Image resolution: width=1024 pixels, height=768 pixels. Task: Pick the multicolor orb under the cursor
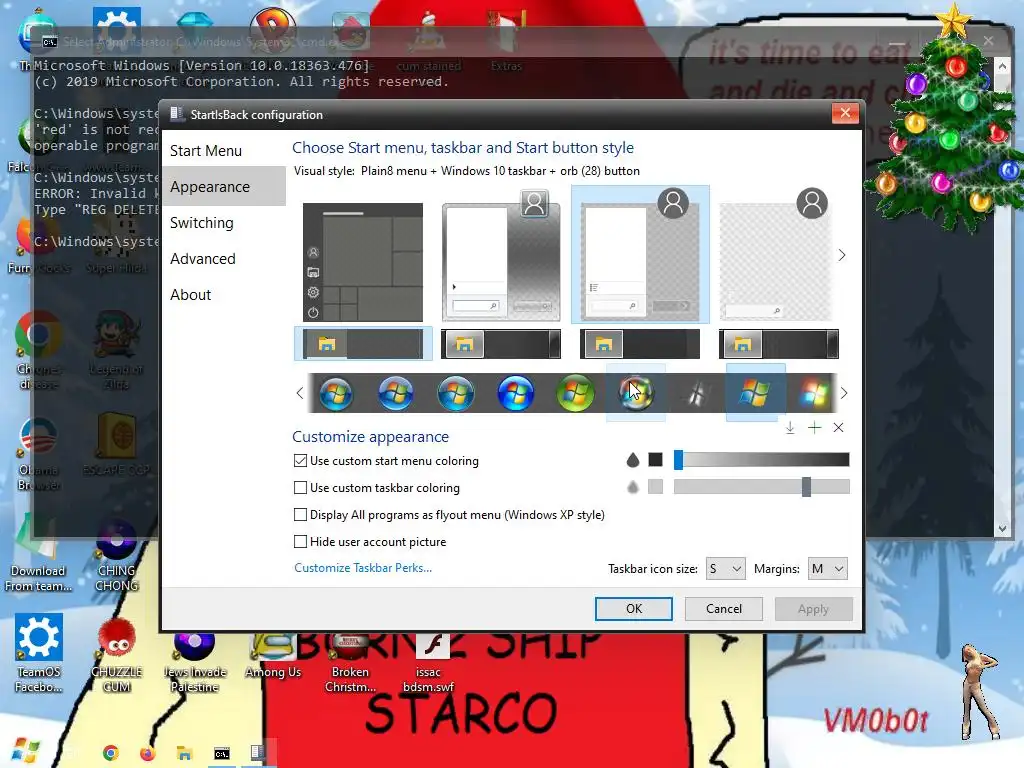click(x=635, y=394)
